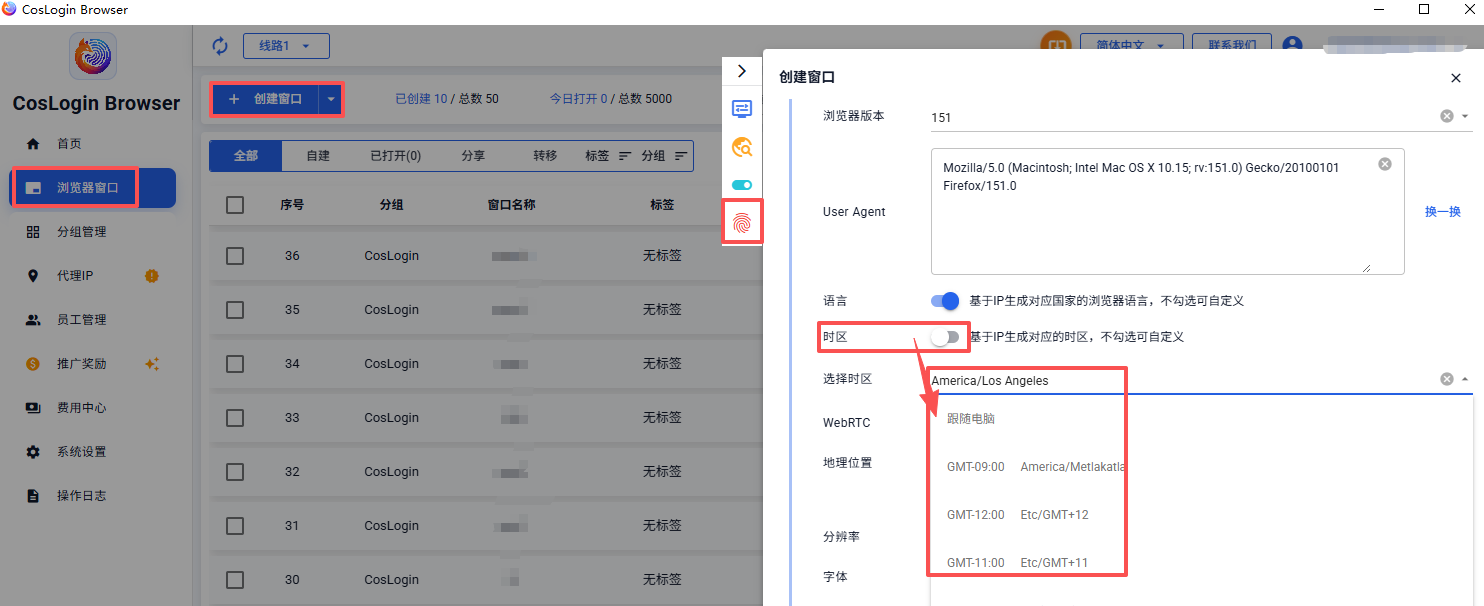This screenshot has width=1484, height=606.
Task: Open 分组管理 in the sidebar
Action: pyautogui.click(x=93, y=232)
